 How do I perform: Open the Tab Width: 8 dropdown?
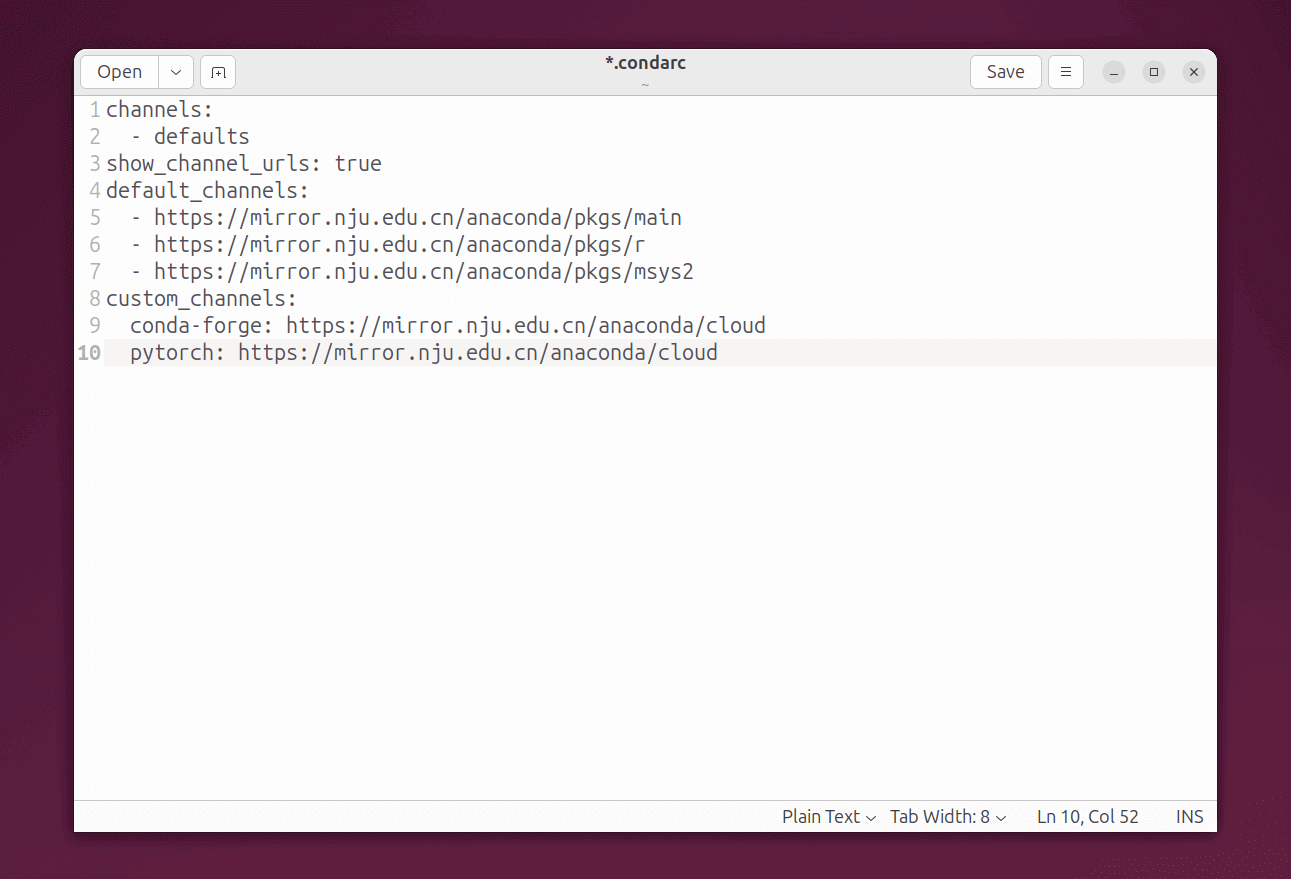pos(948,817)
